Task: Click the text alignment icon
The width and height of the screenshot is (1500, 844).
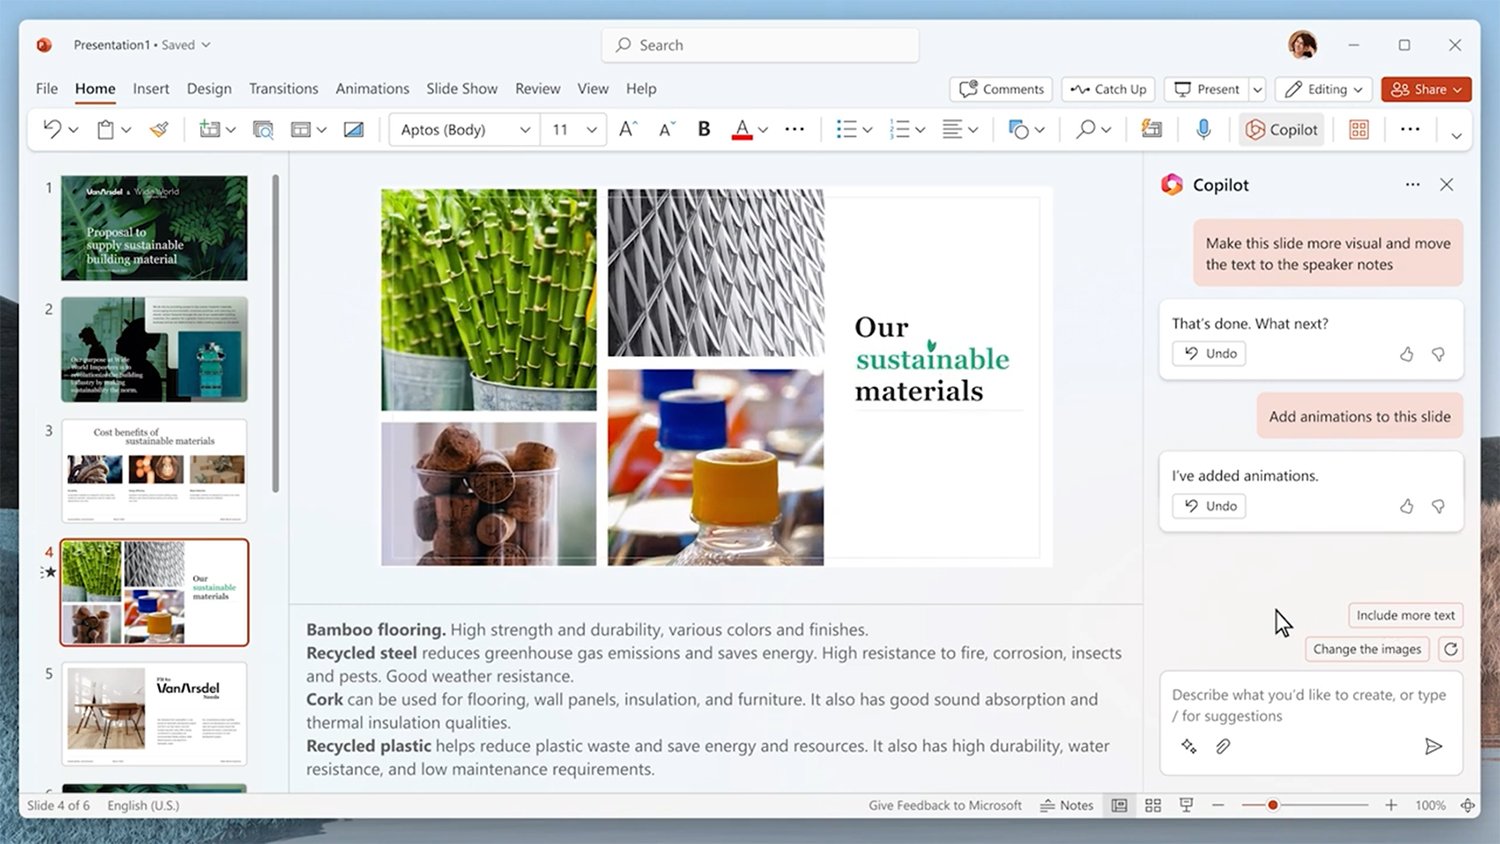Action: [952, 129]
